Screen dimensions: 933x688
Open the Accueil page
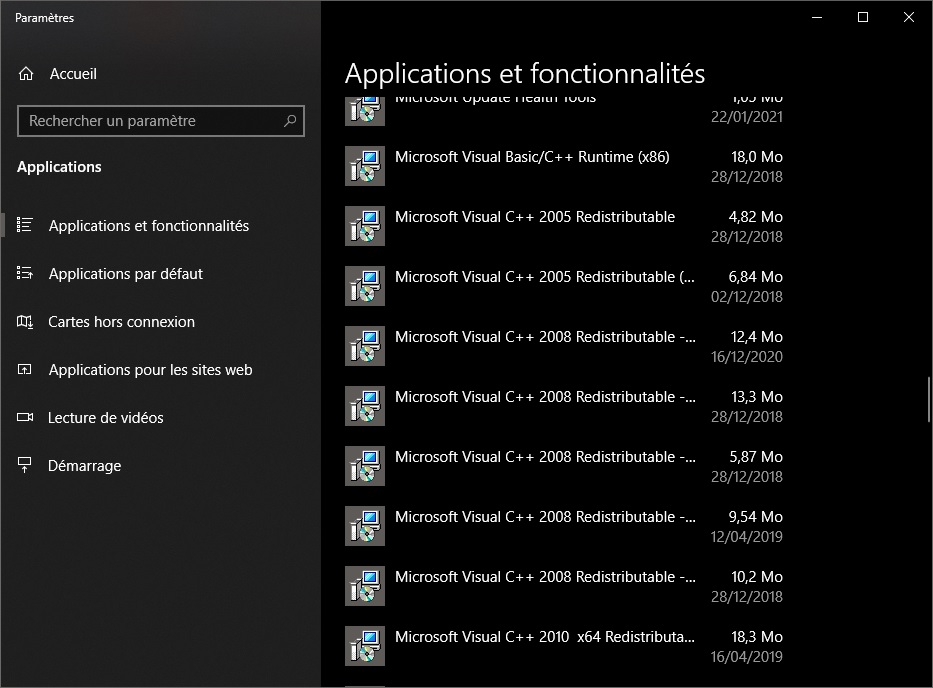pyautogui.click(x=72, y=73)
